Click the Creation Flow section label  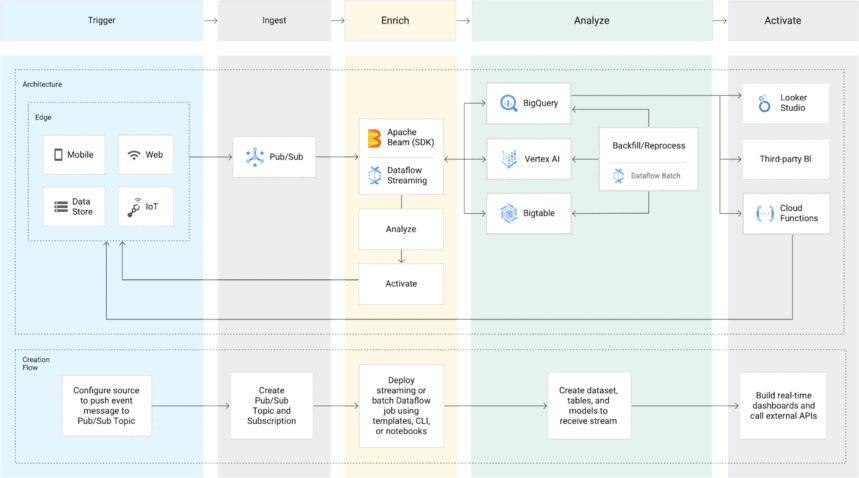(36, 364)
